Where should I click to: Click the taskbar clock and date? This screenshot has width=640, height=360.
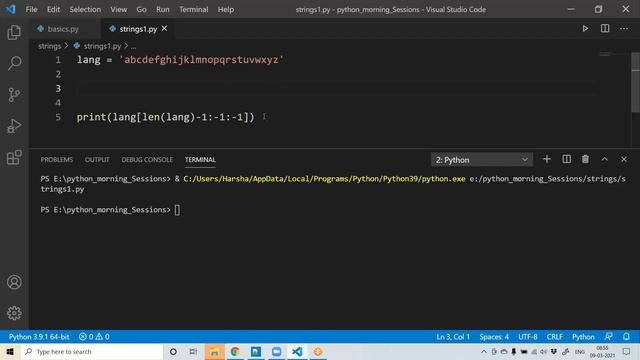pos(602,351)
